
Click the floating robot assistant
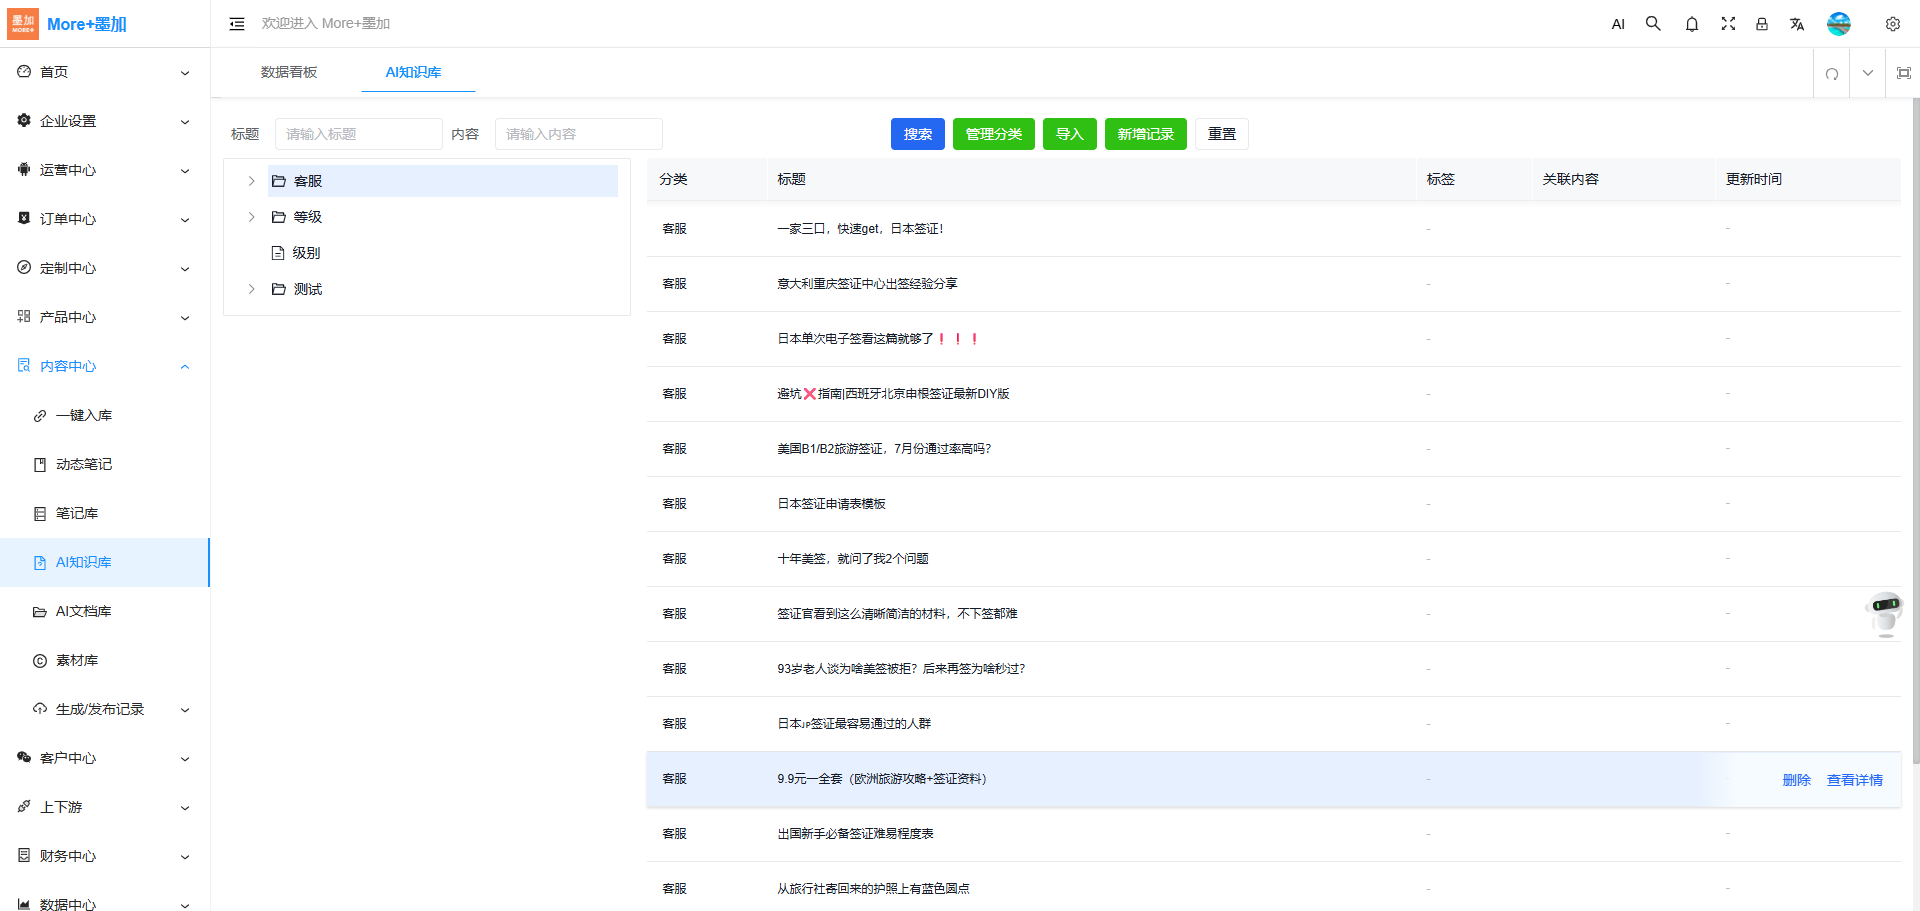[x=1885, y=613]
